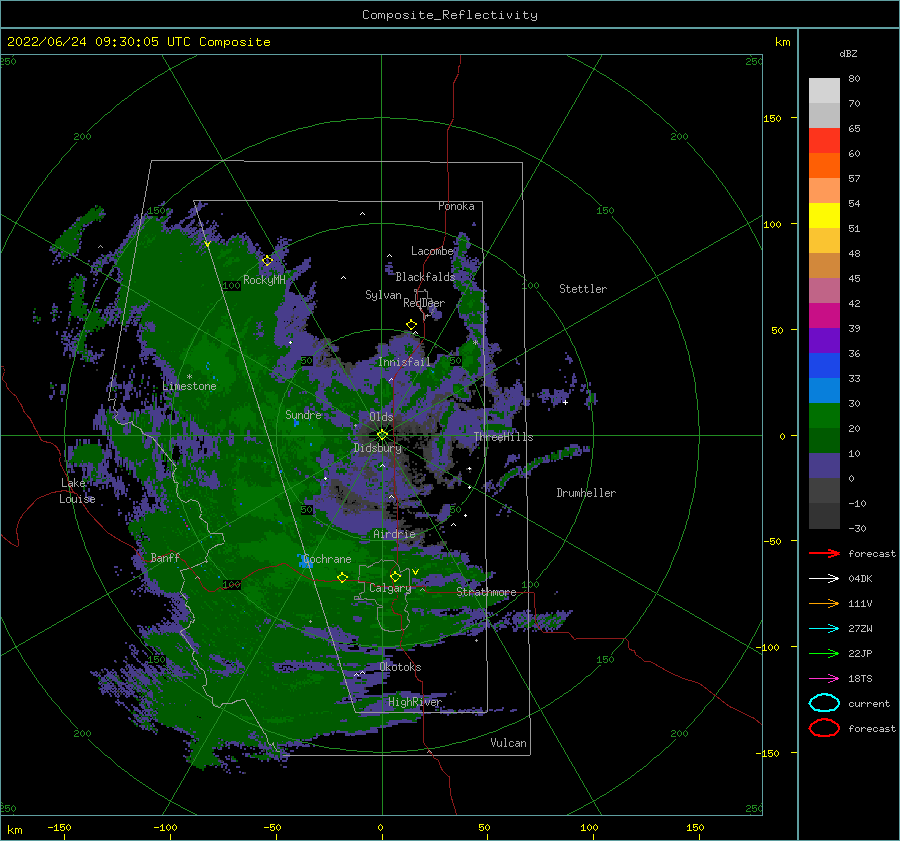Image resolution: width=900 pixels, height=841 pixels.
Task: Select the dark green 10-20 dBZ swatch
Action: tap(824, 440)
